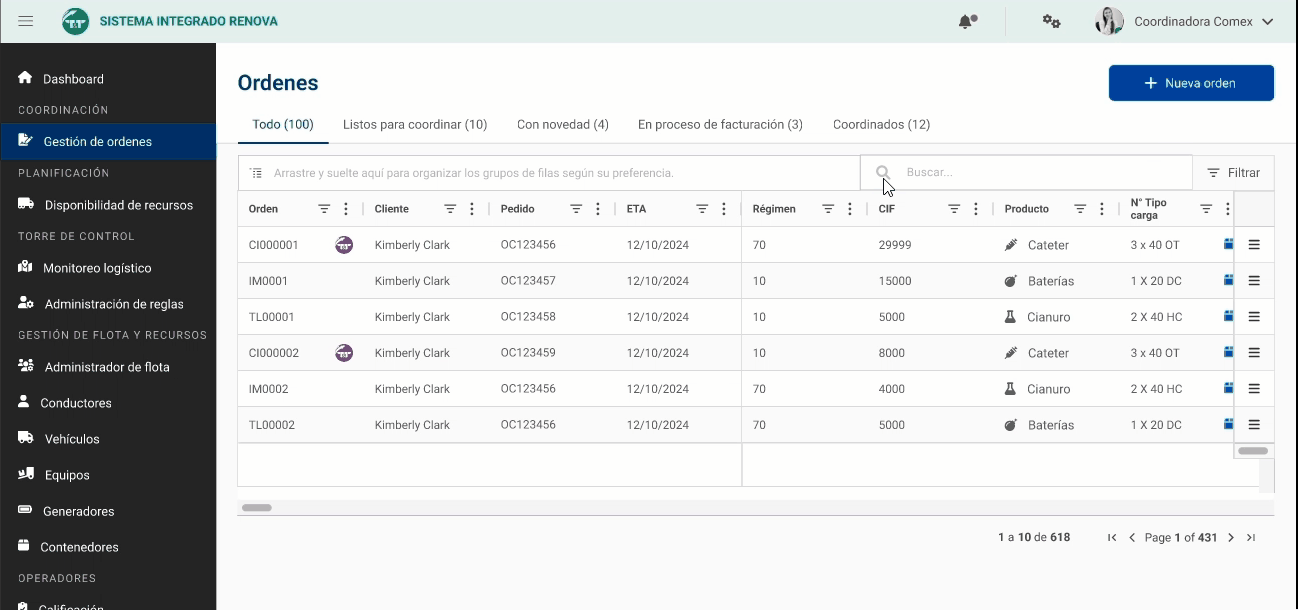
Task: Click pedido cell OC123457
Action: (x=528, y=281)
